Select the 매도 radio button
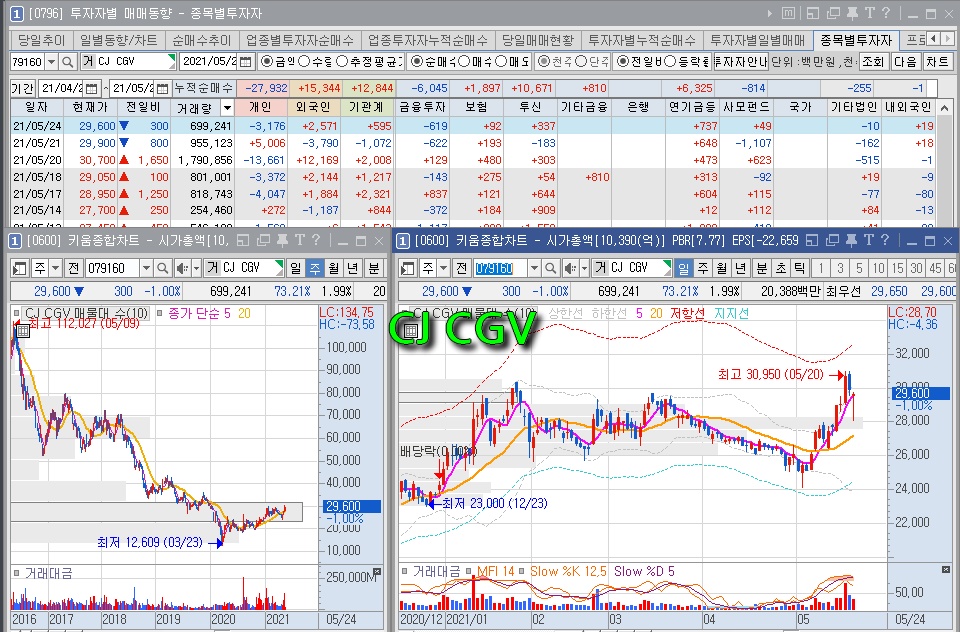 [501, 62]
